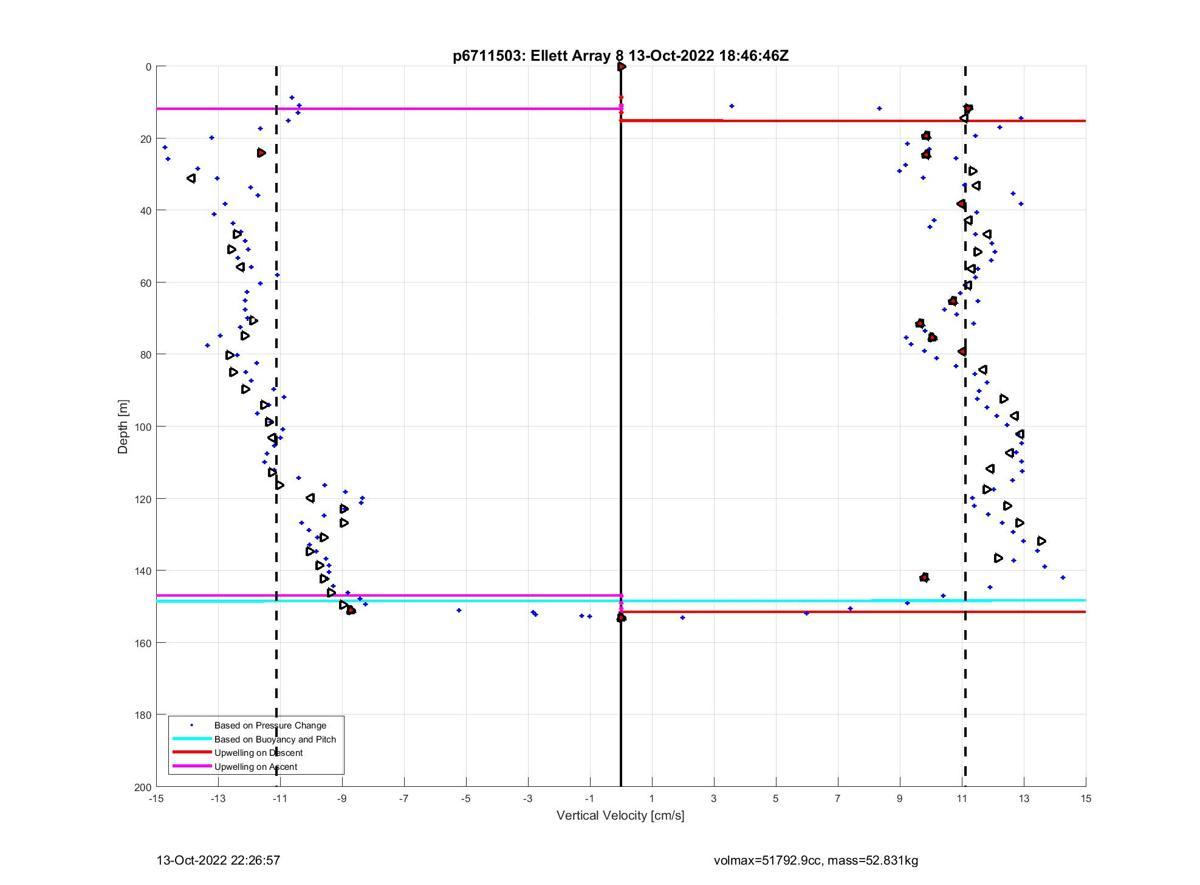Select legend entry 'Upwelling on Descent'
Viewport: 1200px width, 885px height.
(258, 753)
